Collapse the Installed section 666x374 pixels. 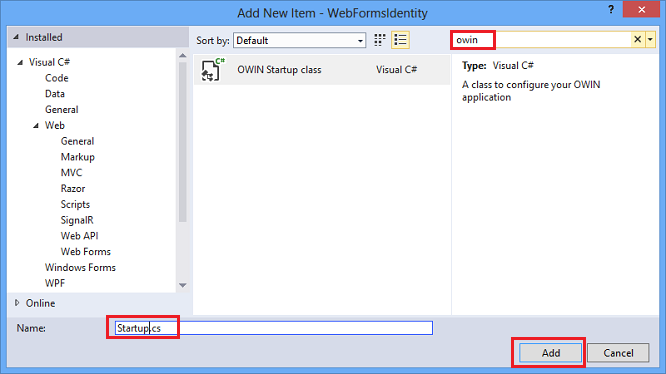pyautogui.click(x=16, y=37)
